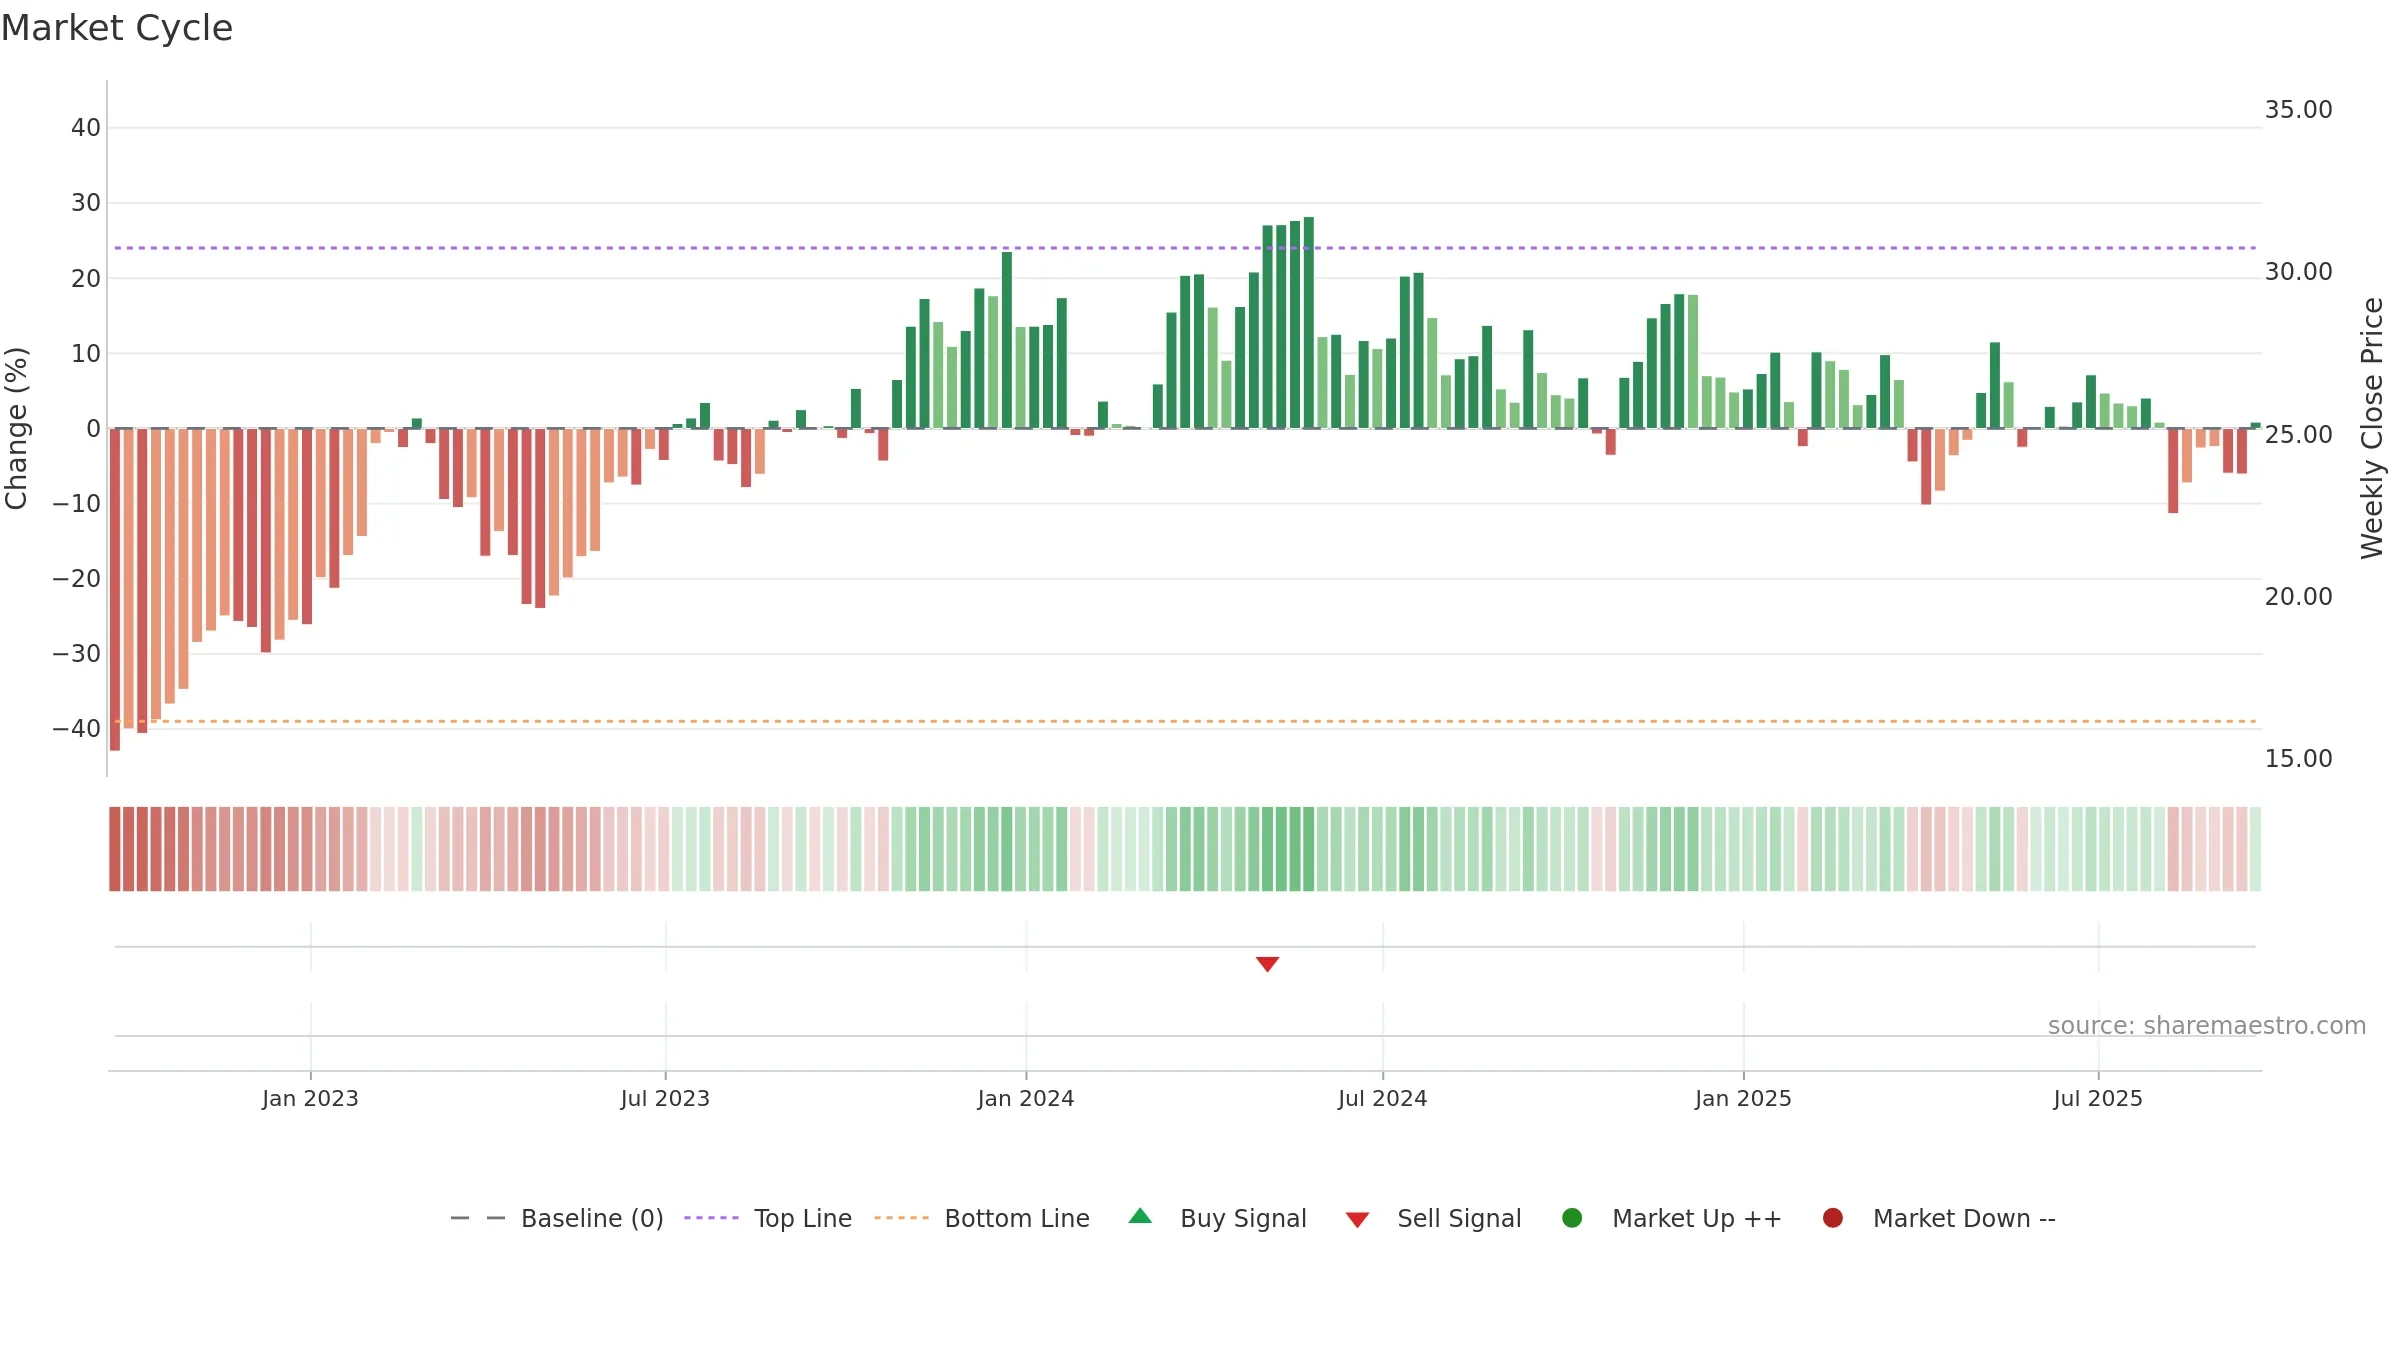
Task: Click the Jan 2023 axis label
Action: tap(310, 1098)
